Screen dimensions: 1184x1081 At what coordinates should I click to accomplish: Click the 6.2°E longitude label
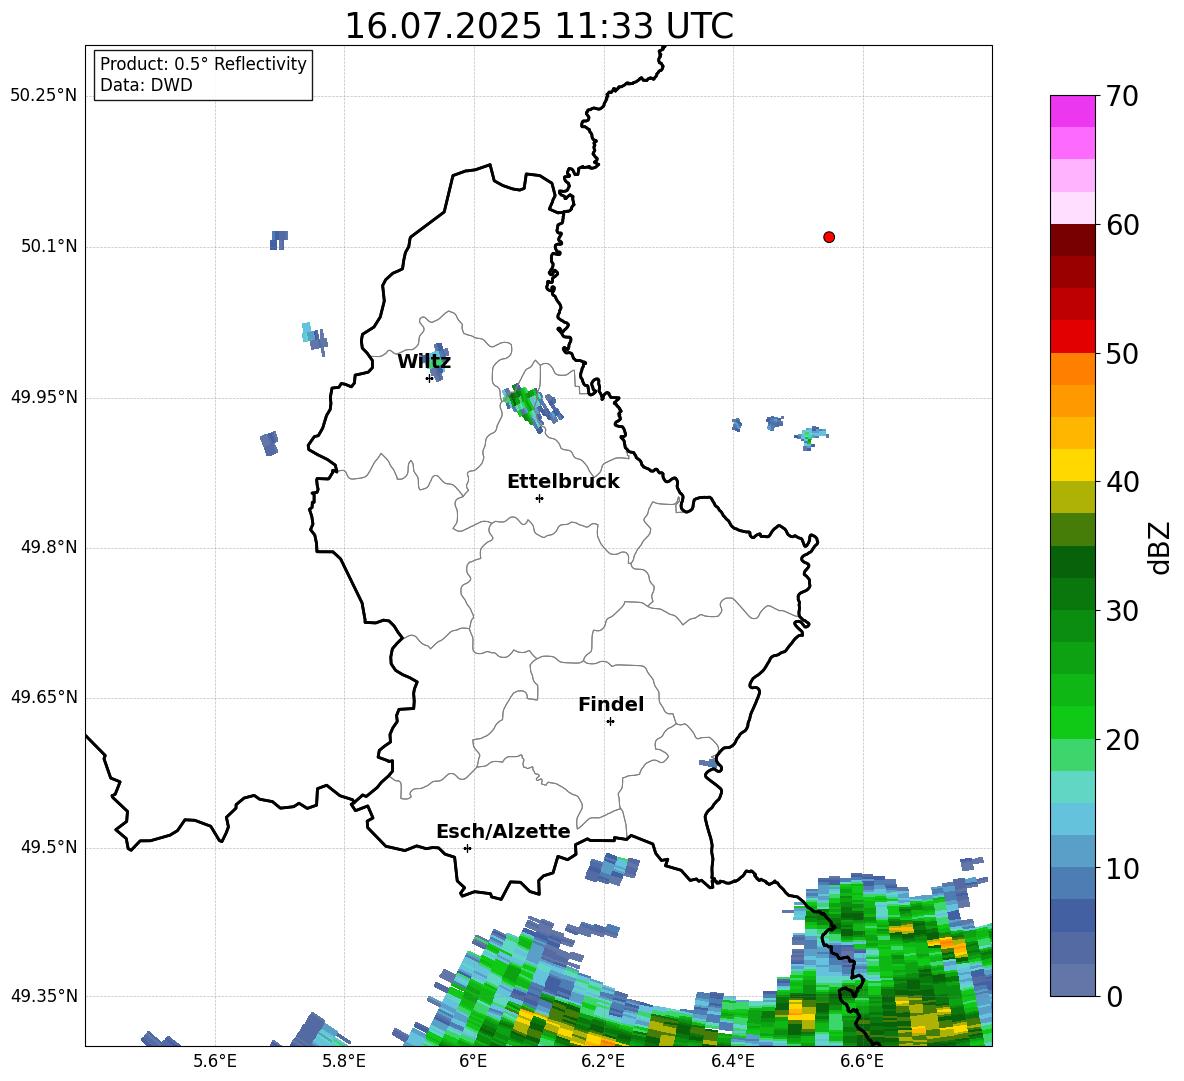(x=603, y=1061)
